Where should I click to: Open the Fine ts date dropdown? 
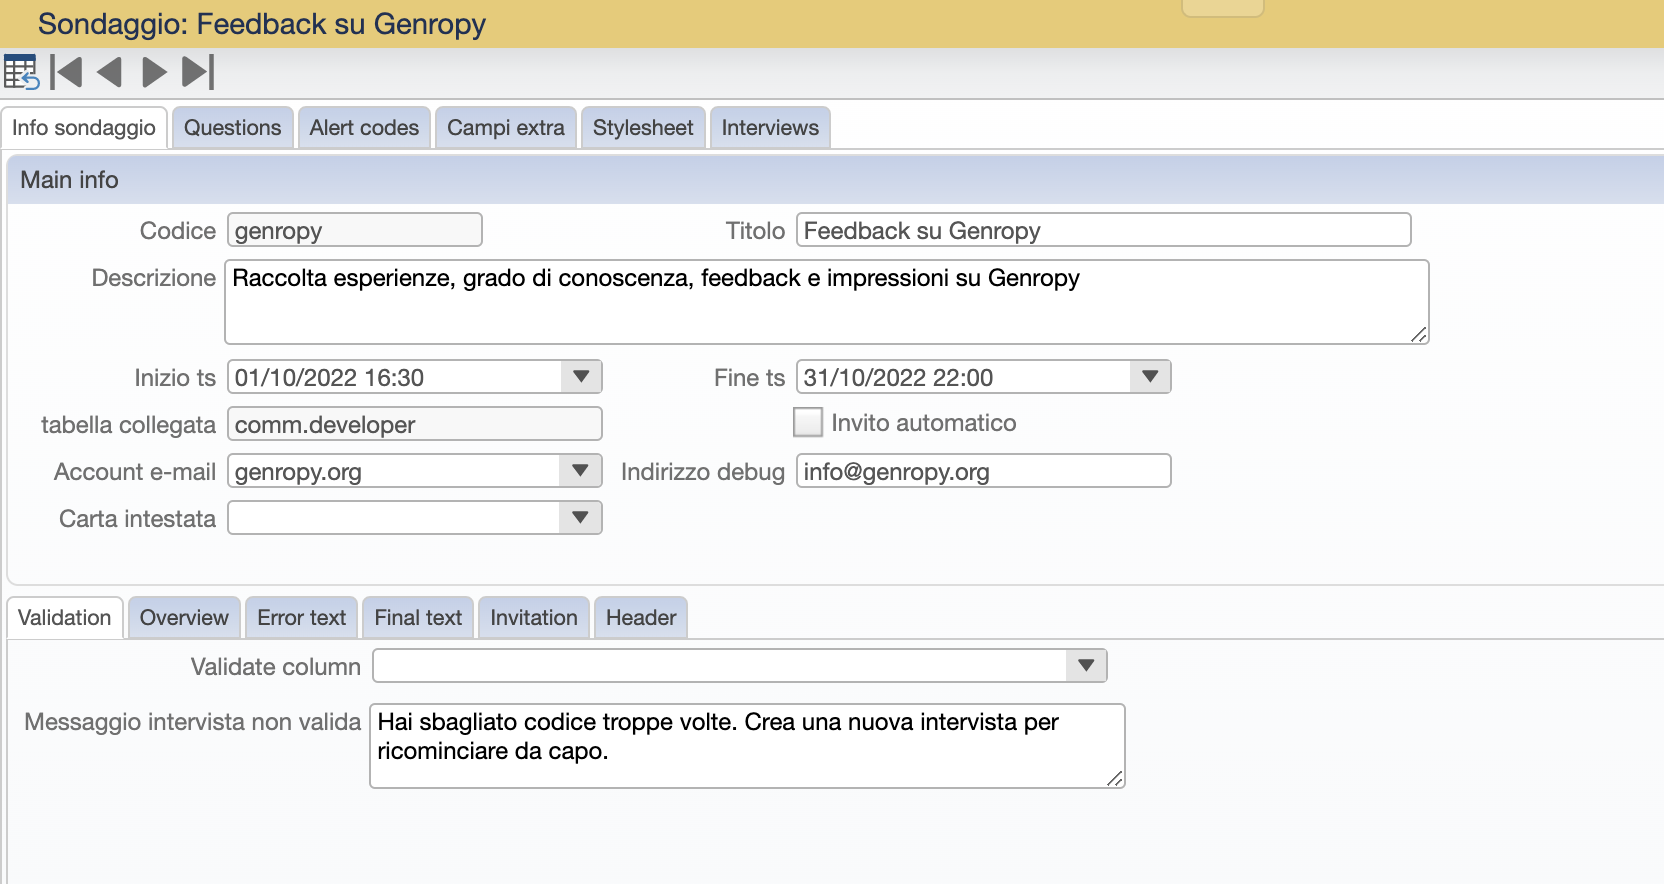1150,377
